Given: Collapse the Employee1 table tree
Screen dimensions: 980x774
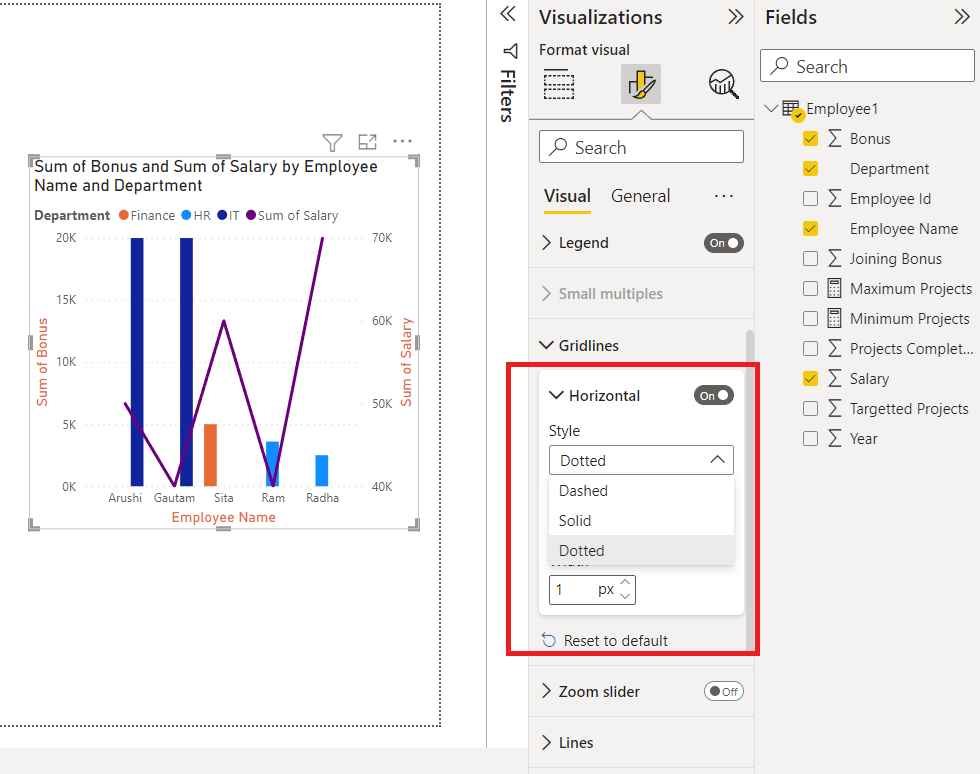Looking at the screenshot, I should click(x=771, y=108).
